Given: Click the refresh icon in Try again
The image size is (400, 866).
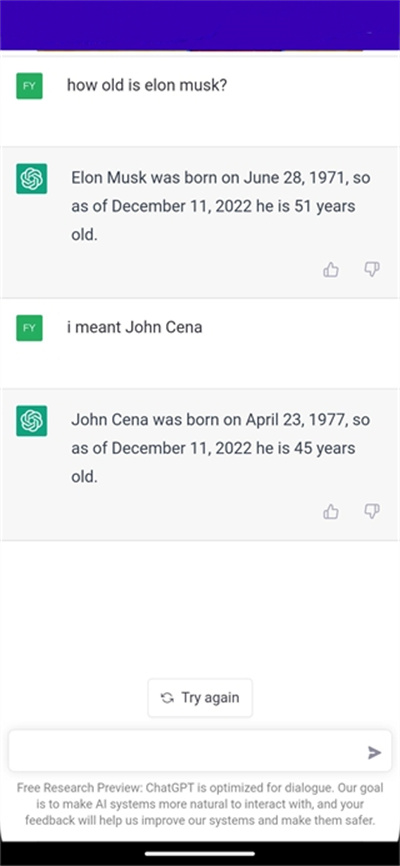Looking at the screenshot, I should (x=167, y=698).
